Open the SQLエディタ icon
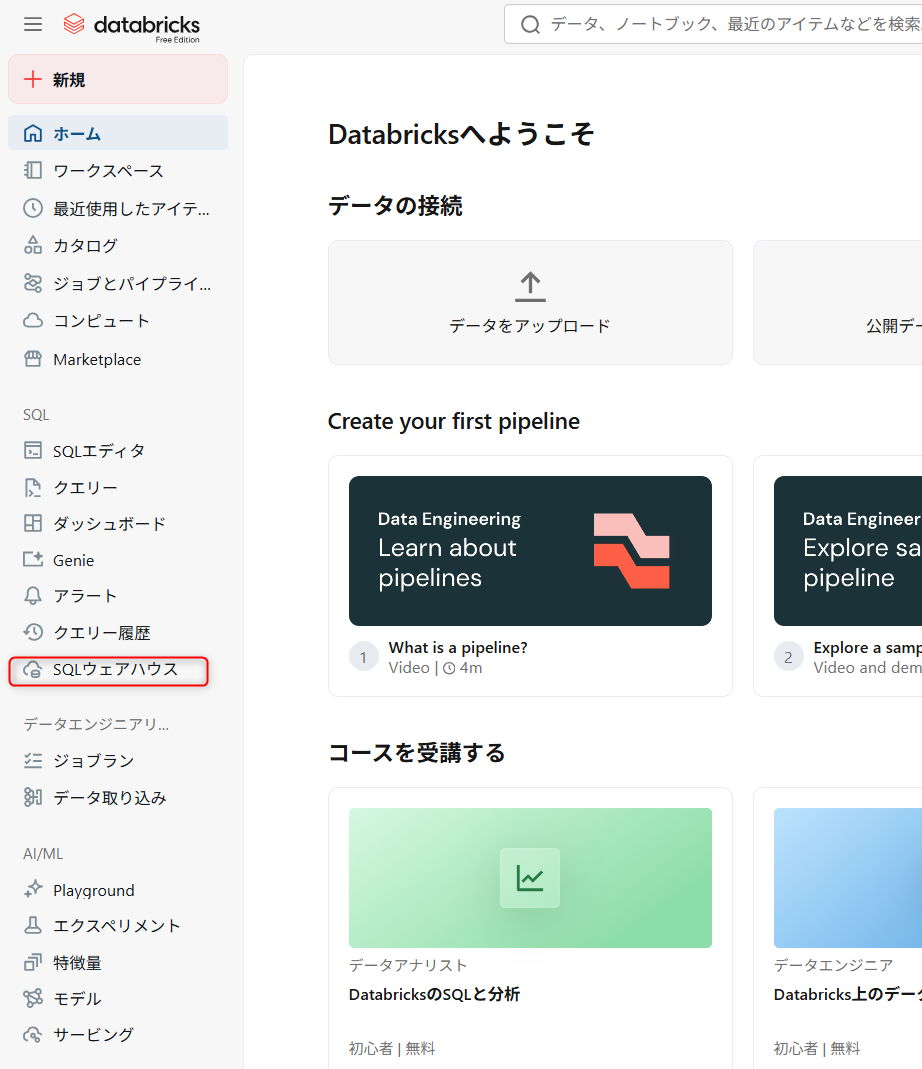This screenshot has height=1069, width=922. coord(34,451)
